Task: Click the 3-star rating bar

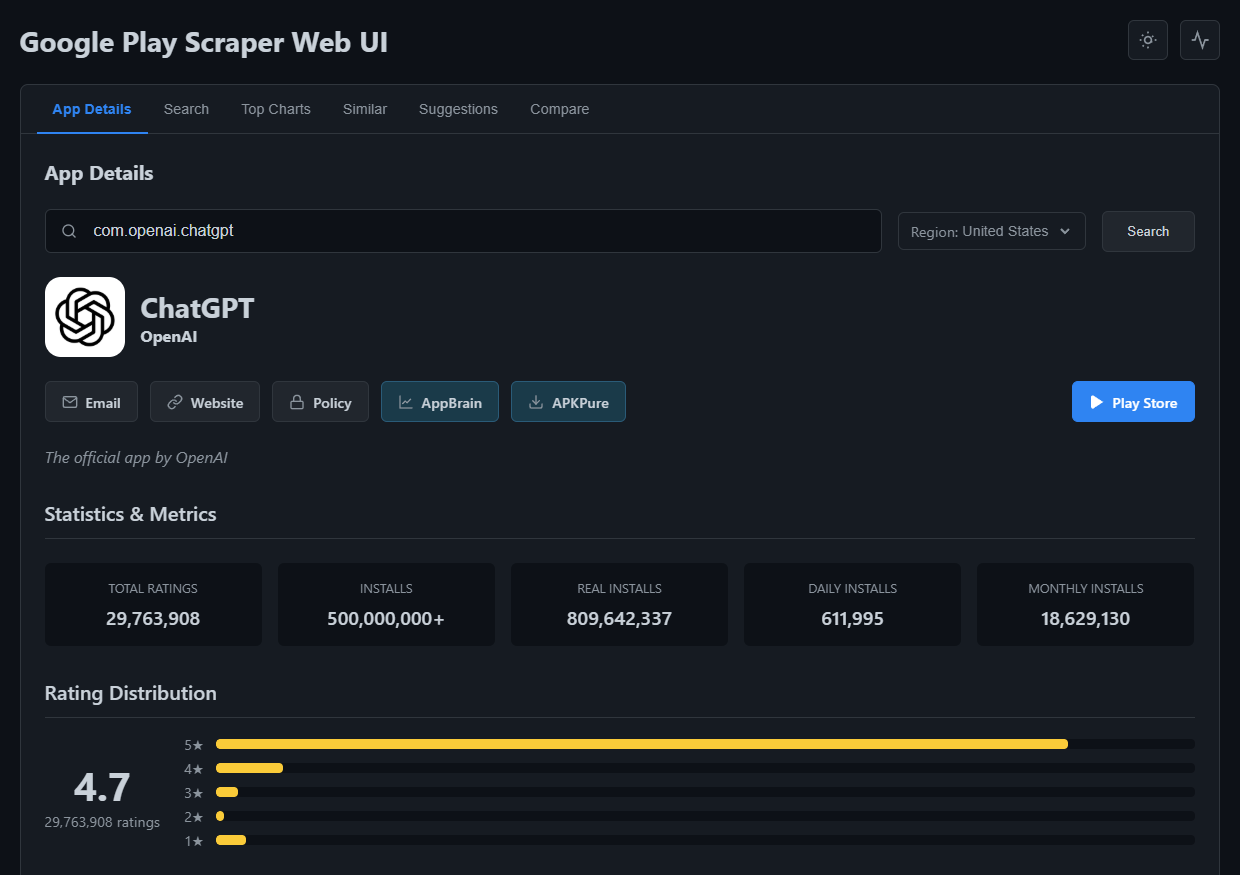Action: point(705,792)
